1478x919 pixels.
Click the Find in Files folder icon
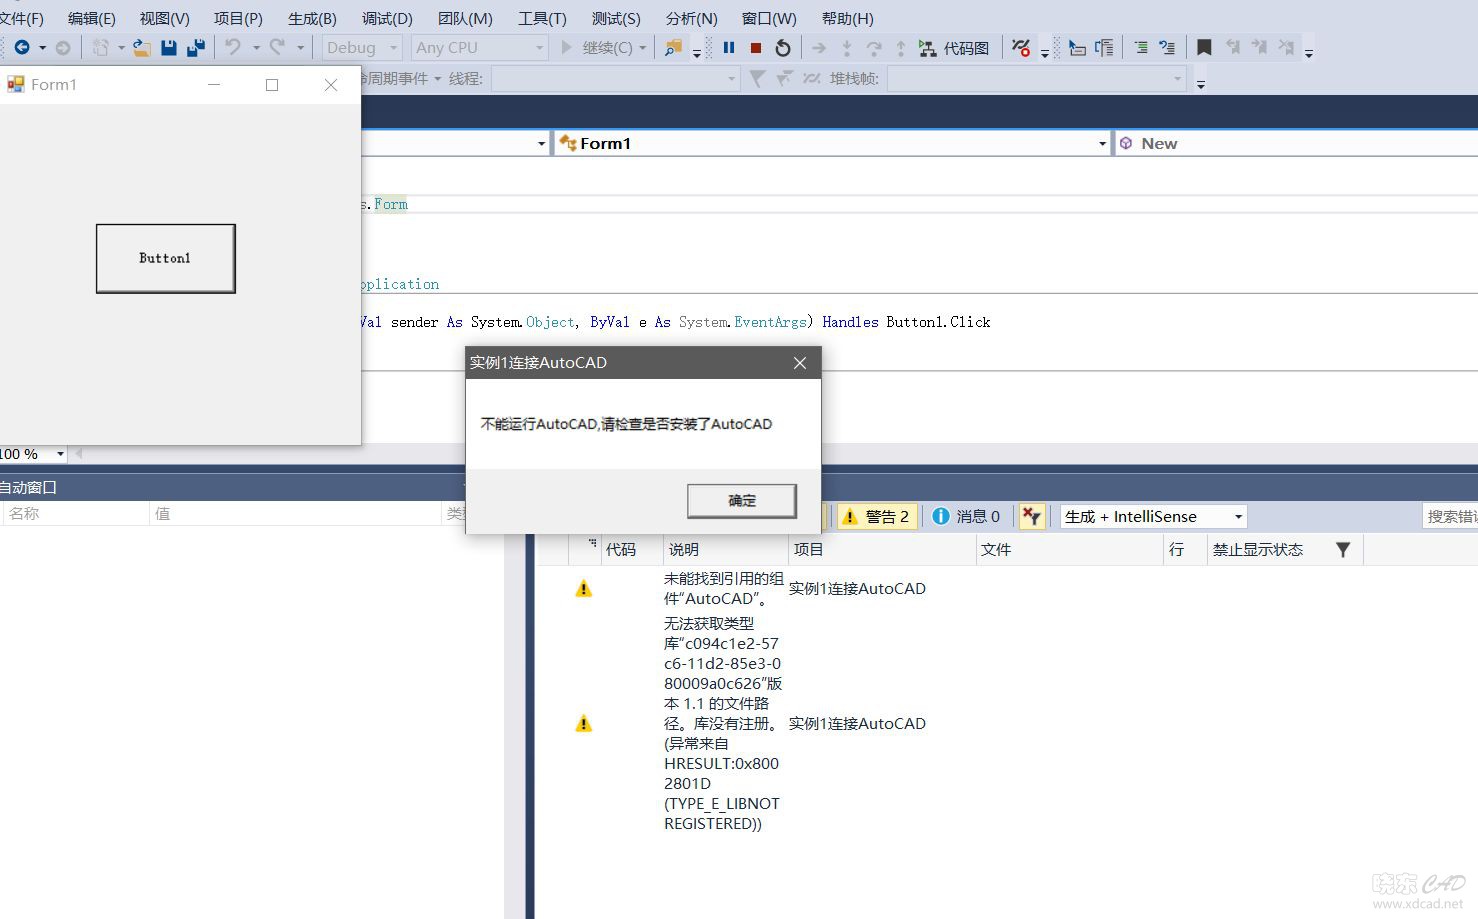[674, 47]
